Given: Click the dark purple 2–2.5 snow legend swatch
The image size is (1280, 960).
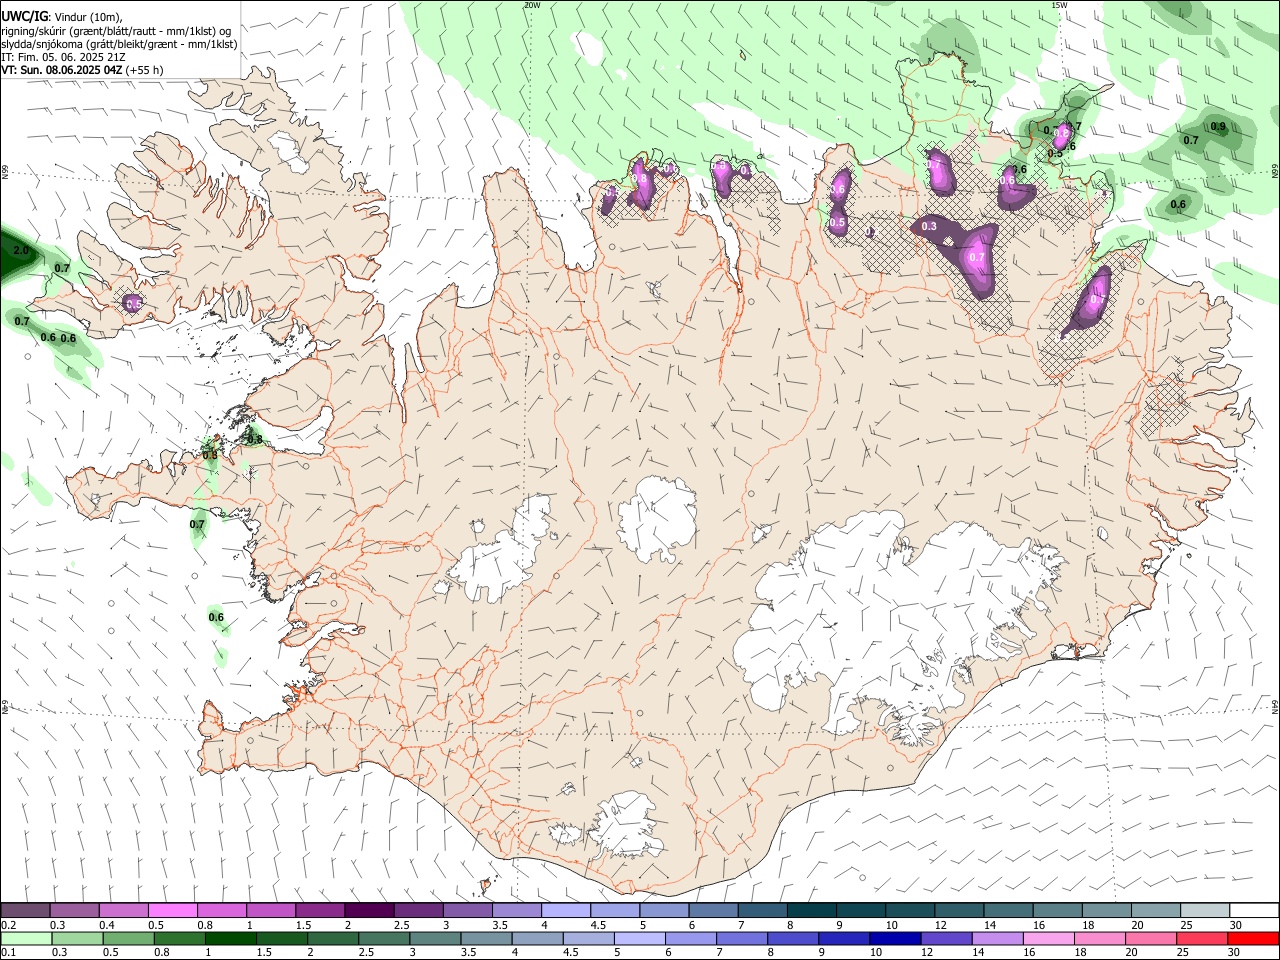Looking at the screenshot, I should (x=369, y=911).
